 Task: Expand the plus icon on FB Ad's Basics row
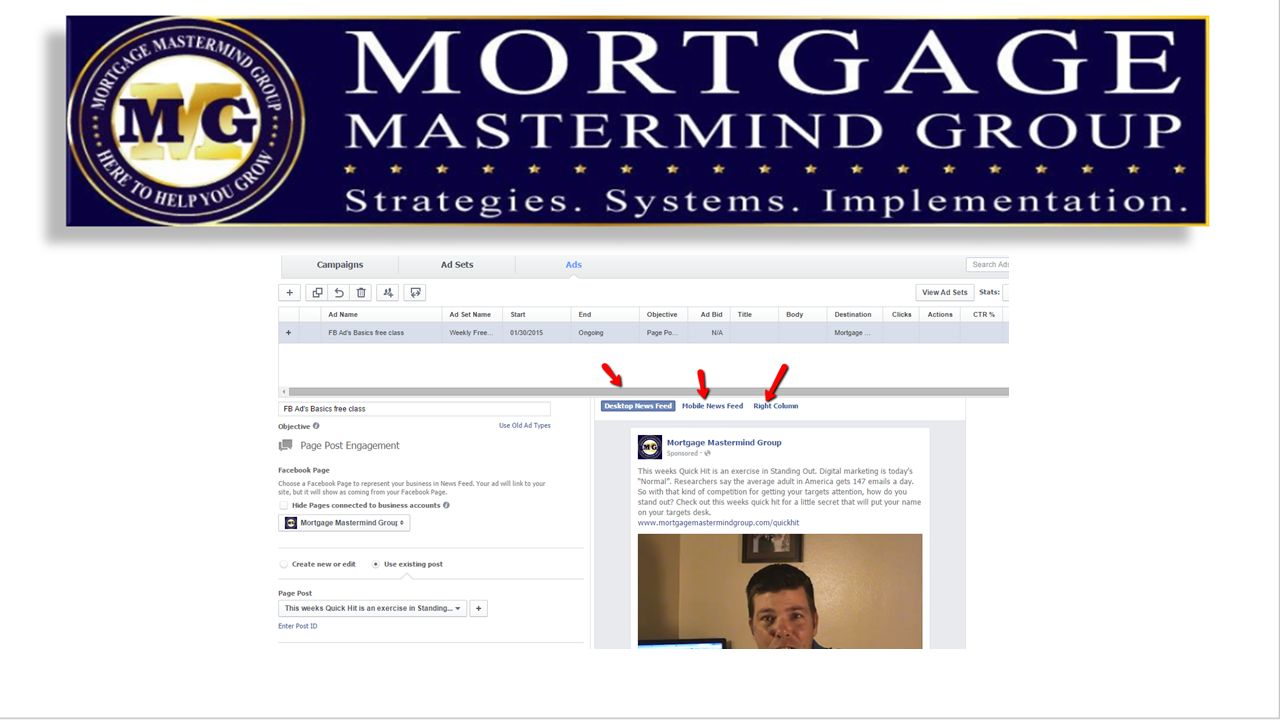coord(289,333)
